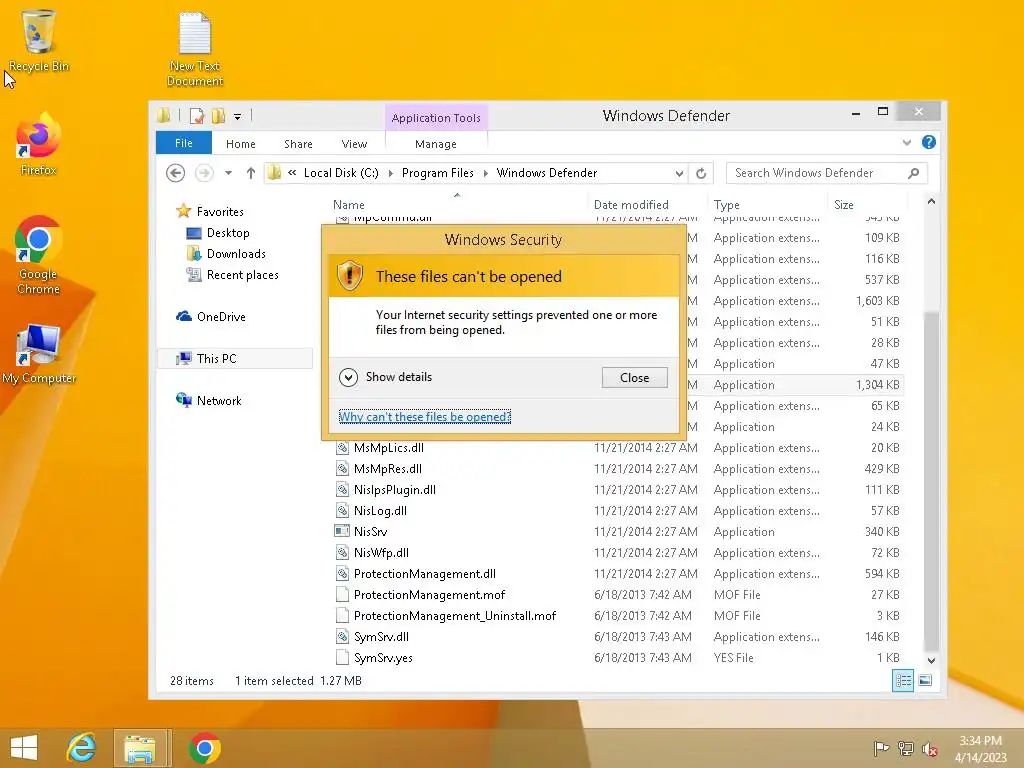Image resolution: width=1024 pixels, height=768 pixels.
Task: Refresh the Windows Defender folder view
Action: point(701,173)
